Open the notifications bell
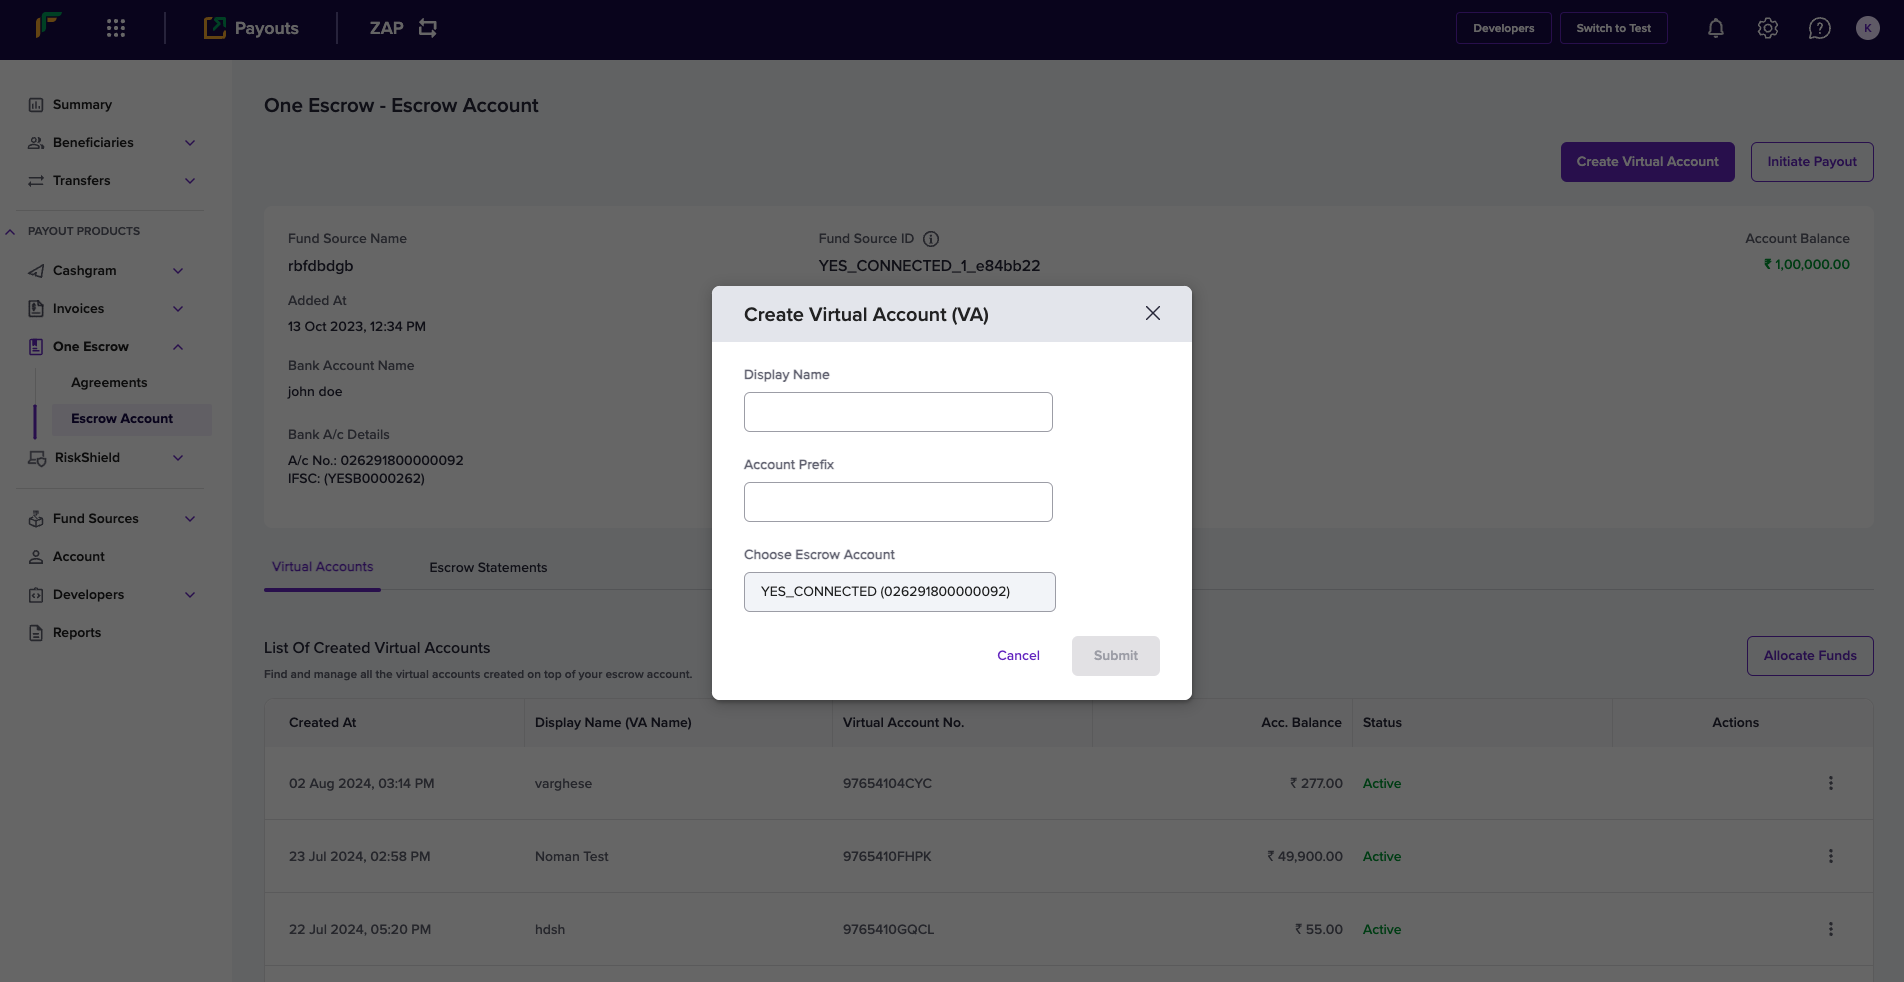Image resolution: width=1904 pixels, height=982 pixels. pos(1716,28)
